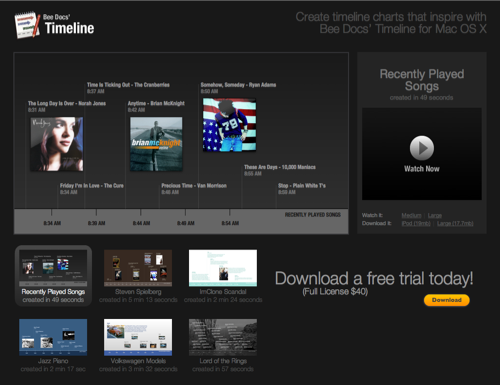
Task: Click the Brian McKnight album cover
Action: pyautogui.click(x=156, y=144)
